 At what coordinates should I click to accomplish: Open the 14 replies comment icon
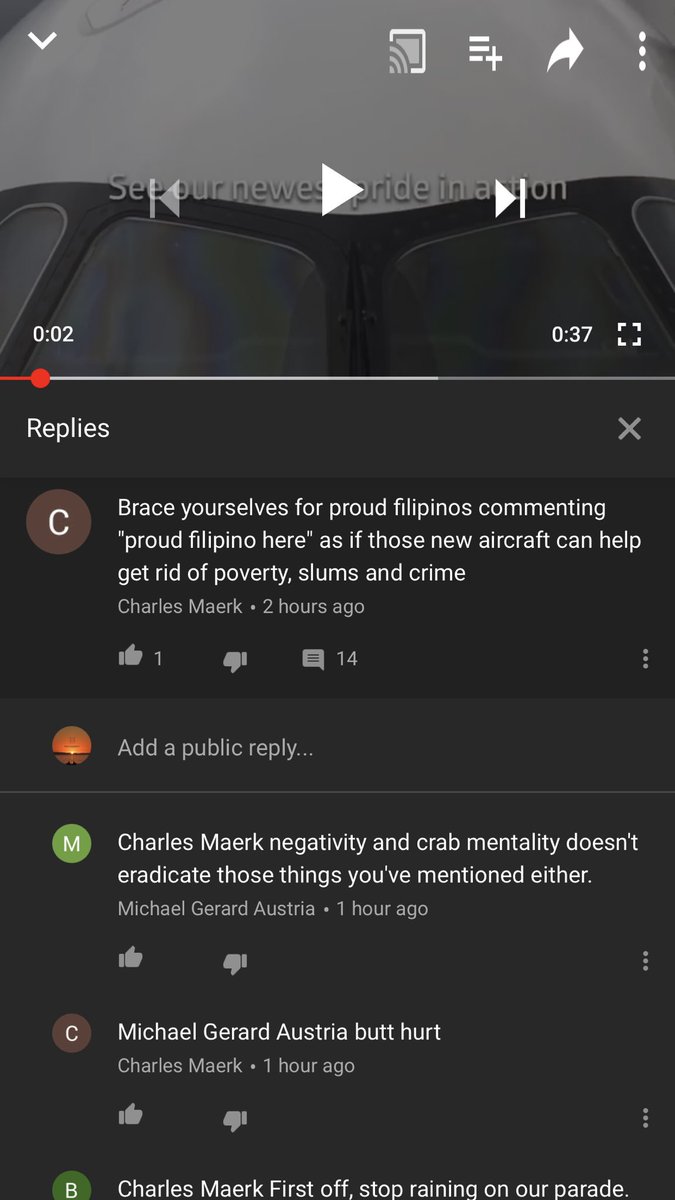(314, 659)
